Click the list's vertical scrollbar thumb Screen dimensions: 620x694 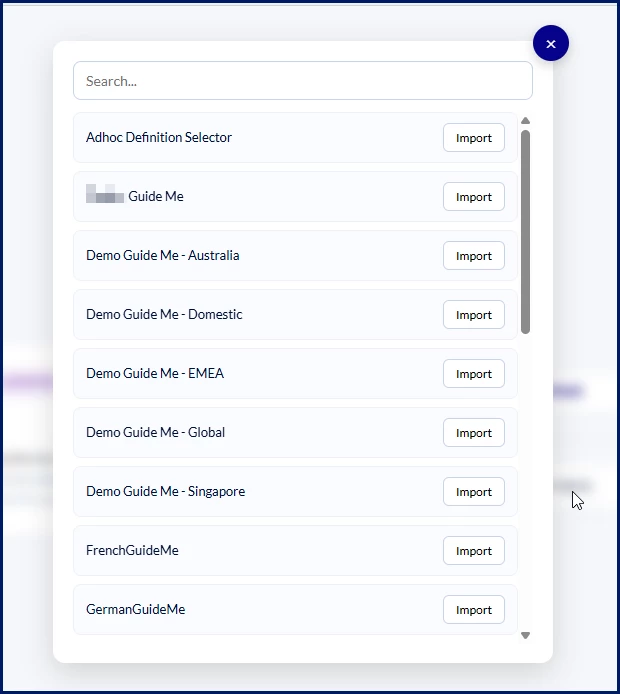click(x=525, y=231)
